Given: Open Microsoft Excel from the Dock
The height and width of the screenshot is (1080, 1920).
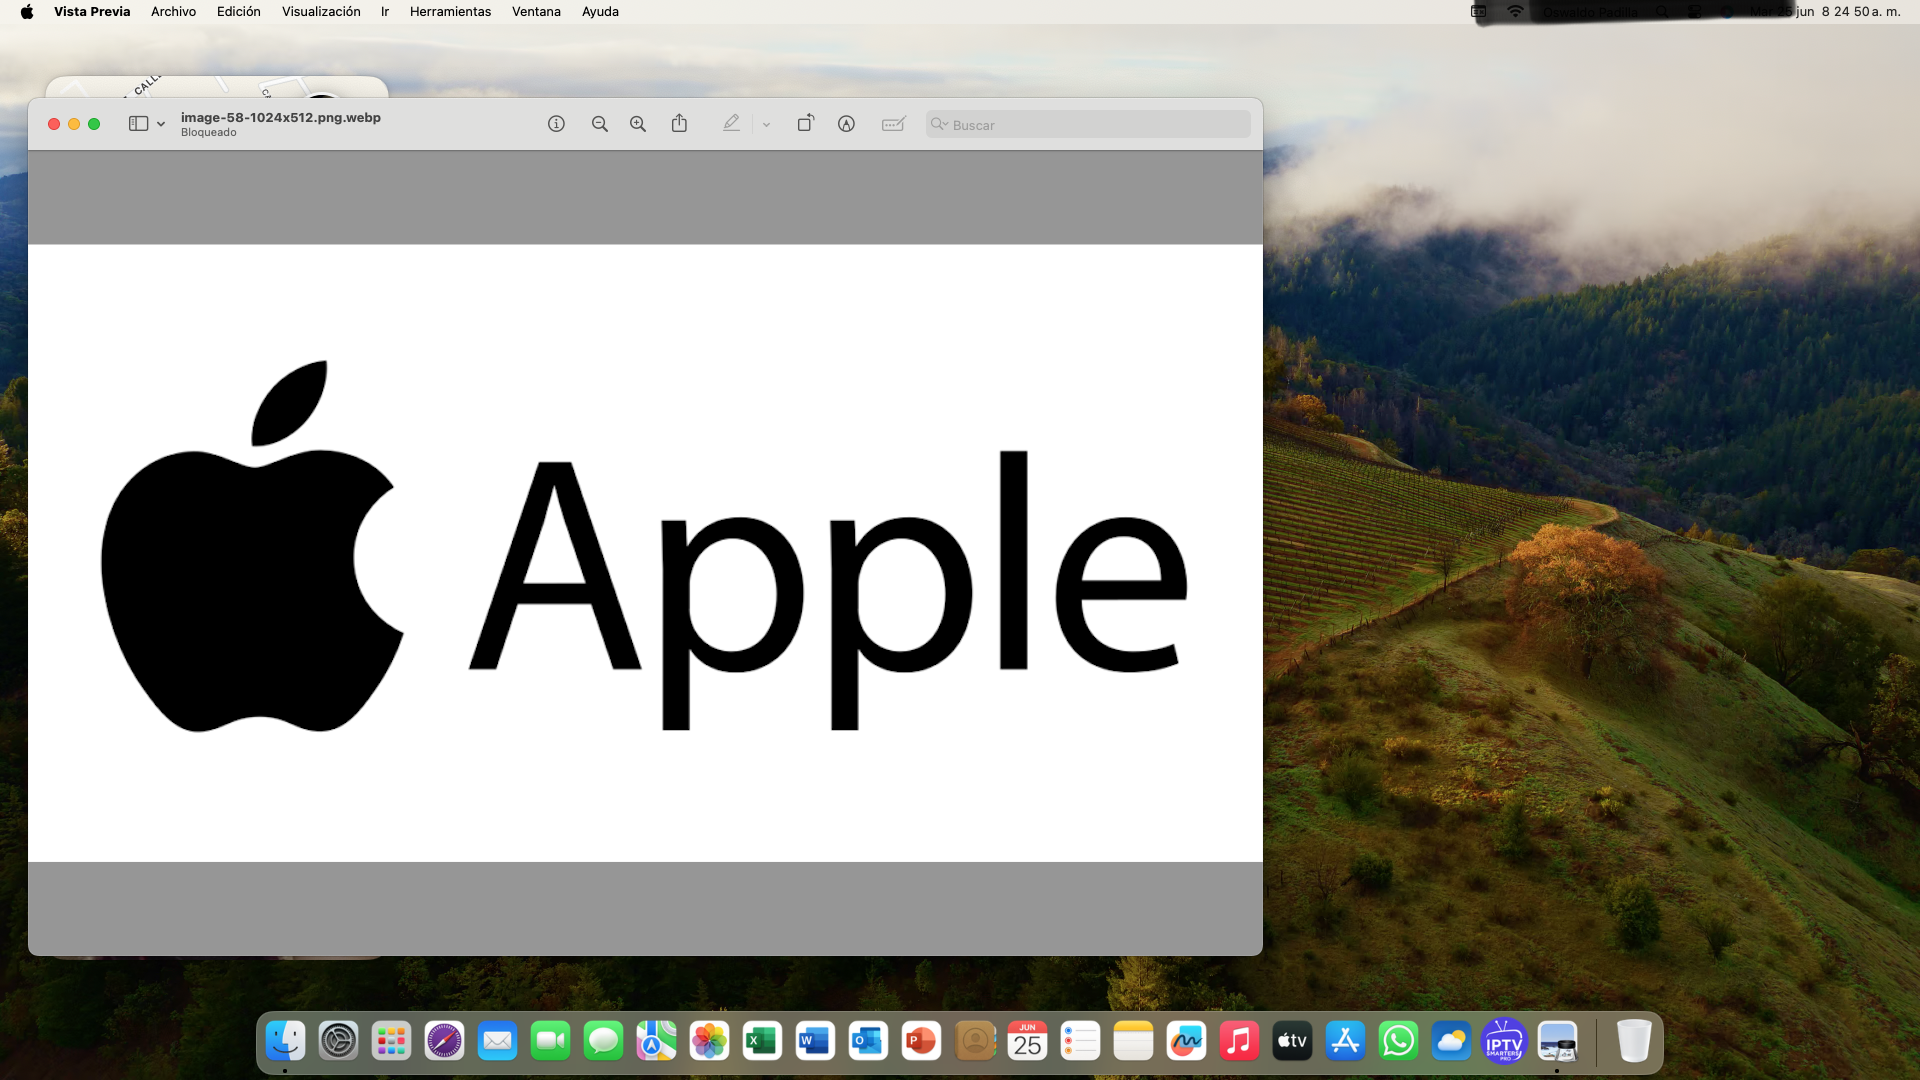Looking at the screenshot, I should click(x=762, y=1041).
